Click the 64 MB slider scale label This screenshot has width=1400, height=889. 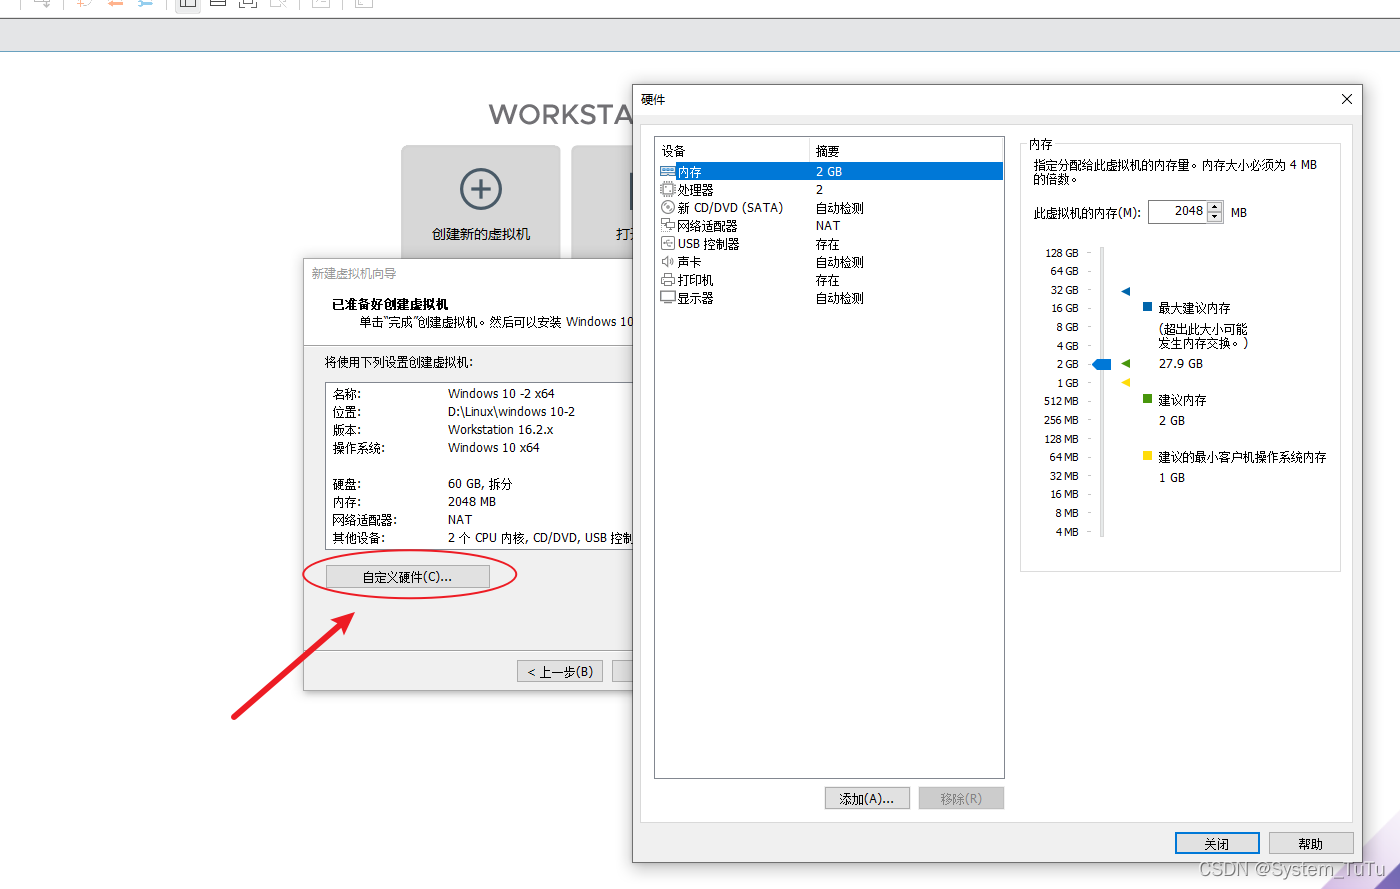(x=1064, y=457)
